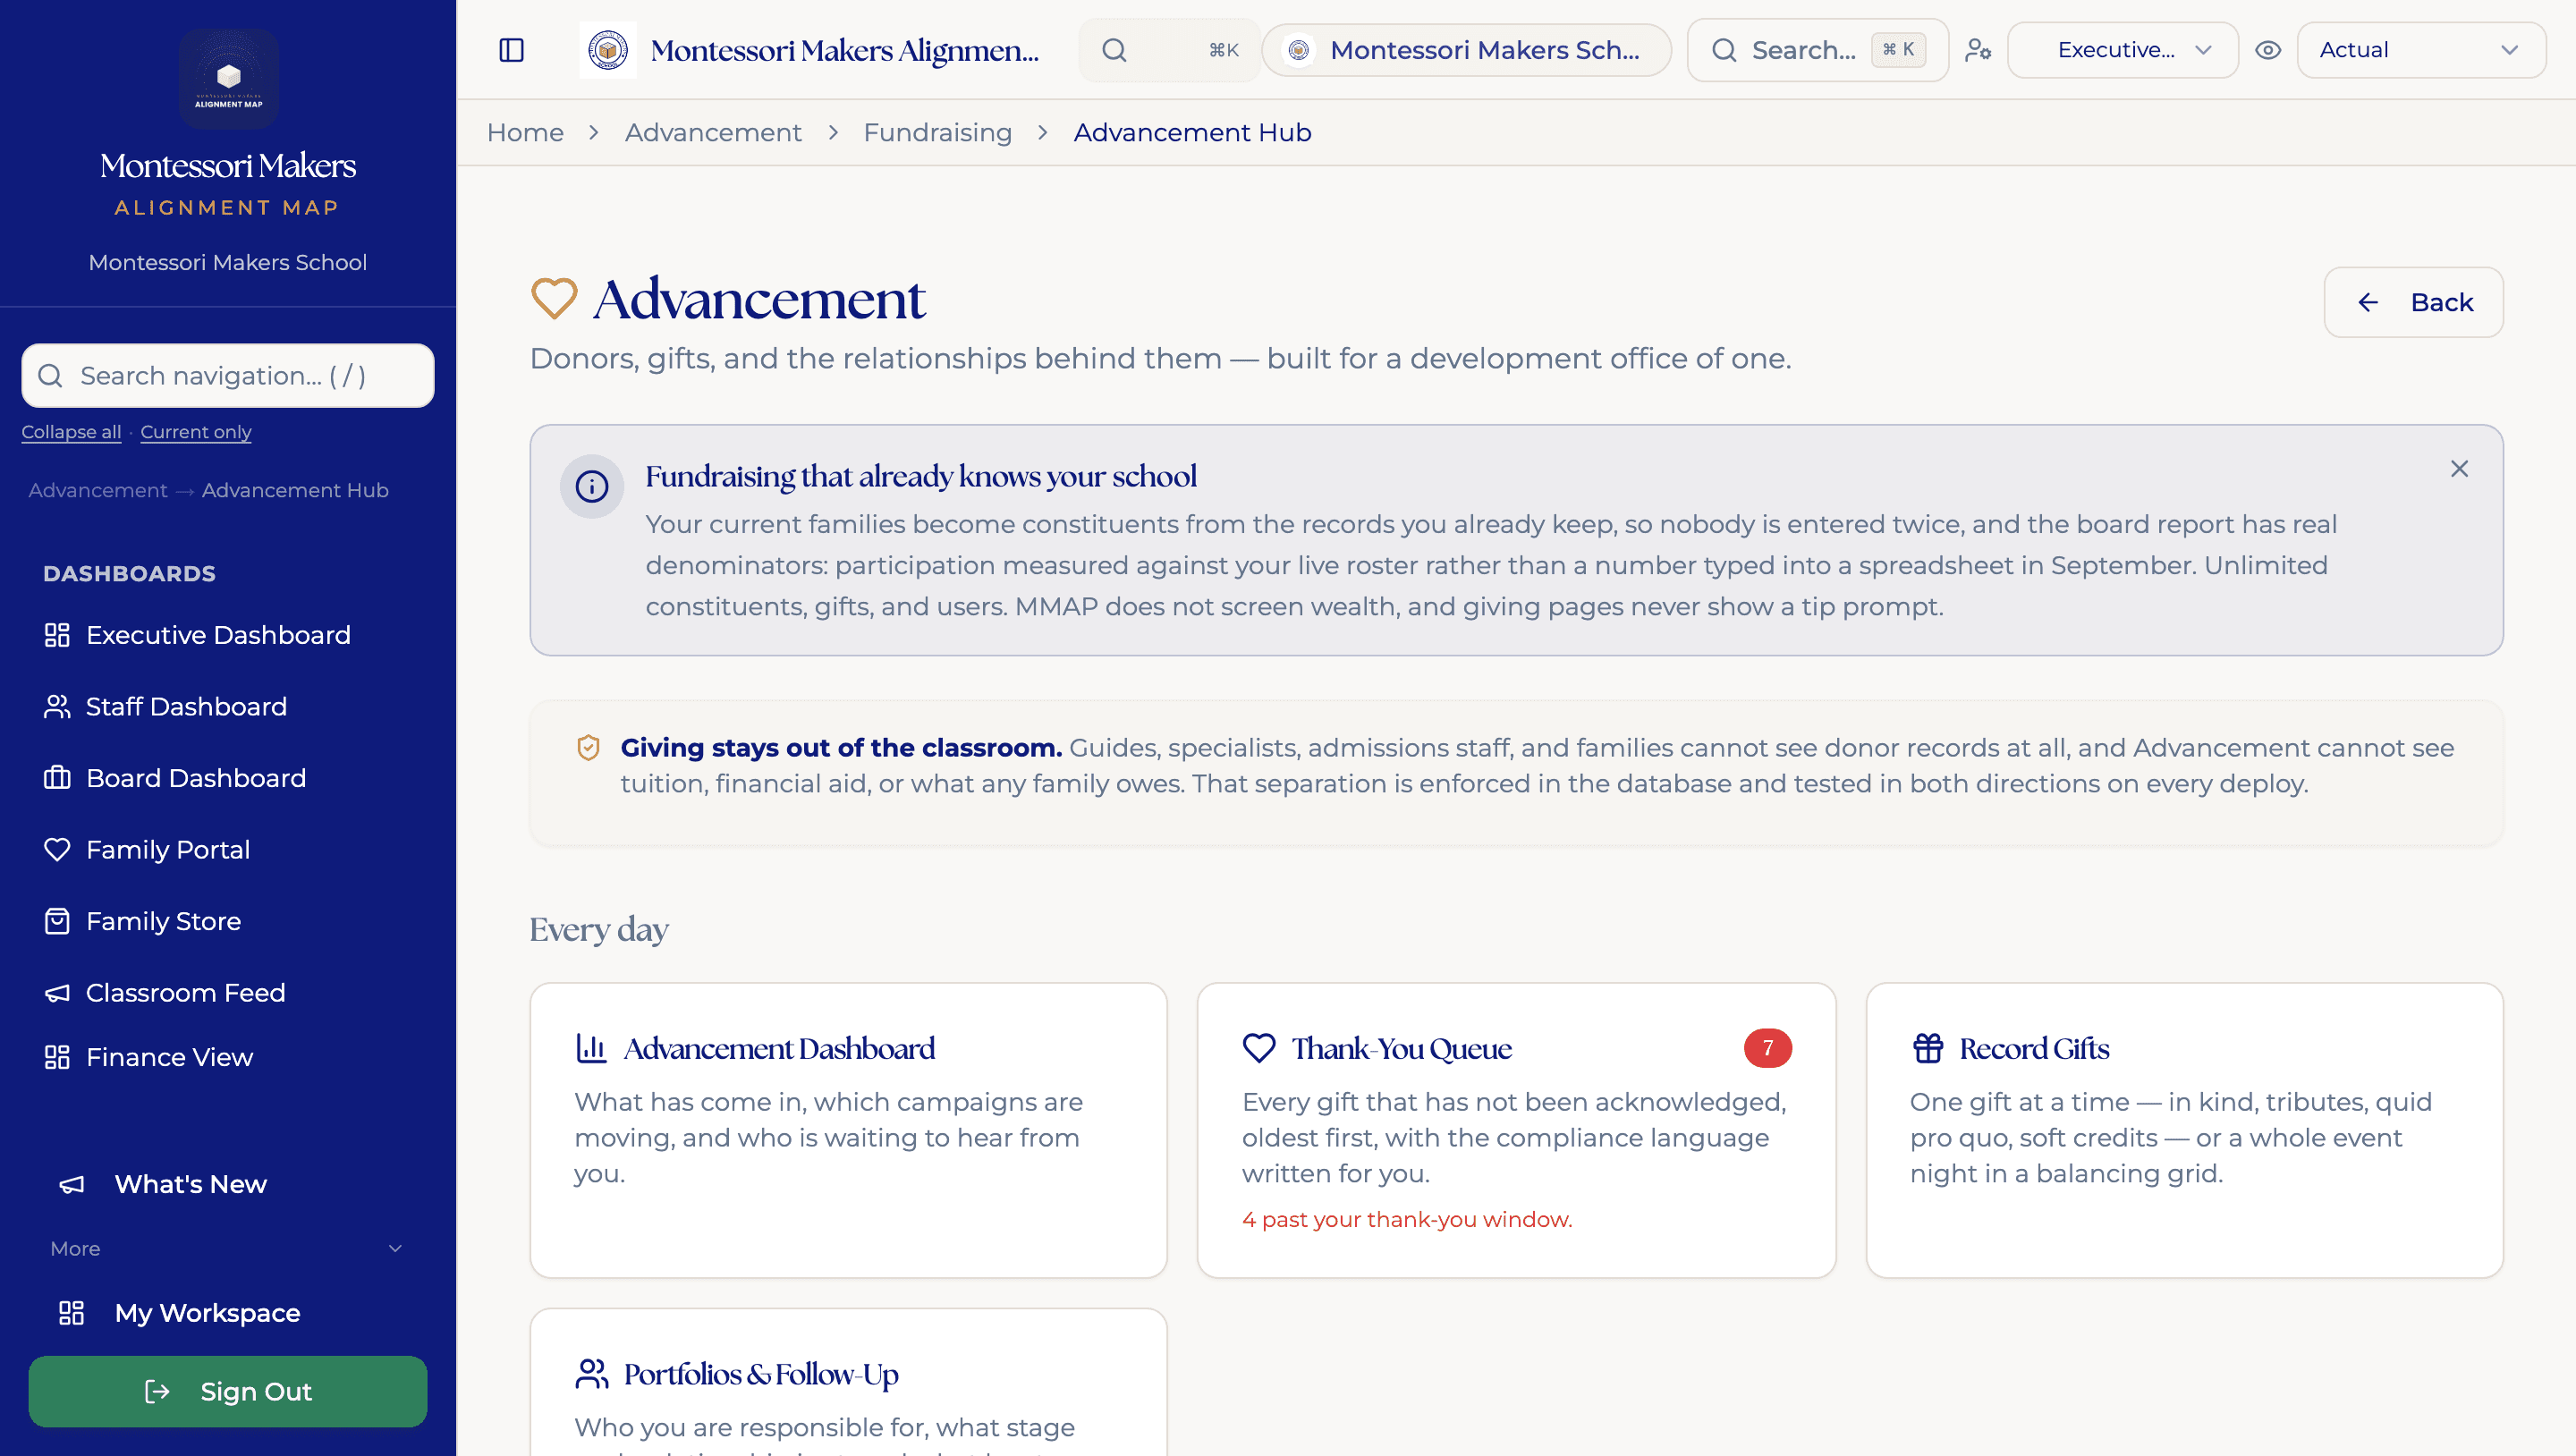Click the round seal logo in header
The height and width of the screenshot is (1456, 2576).
tap(607, 50)
